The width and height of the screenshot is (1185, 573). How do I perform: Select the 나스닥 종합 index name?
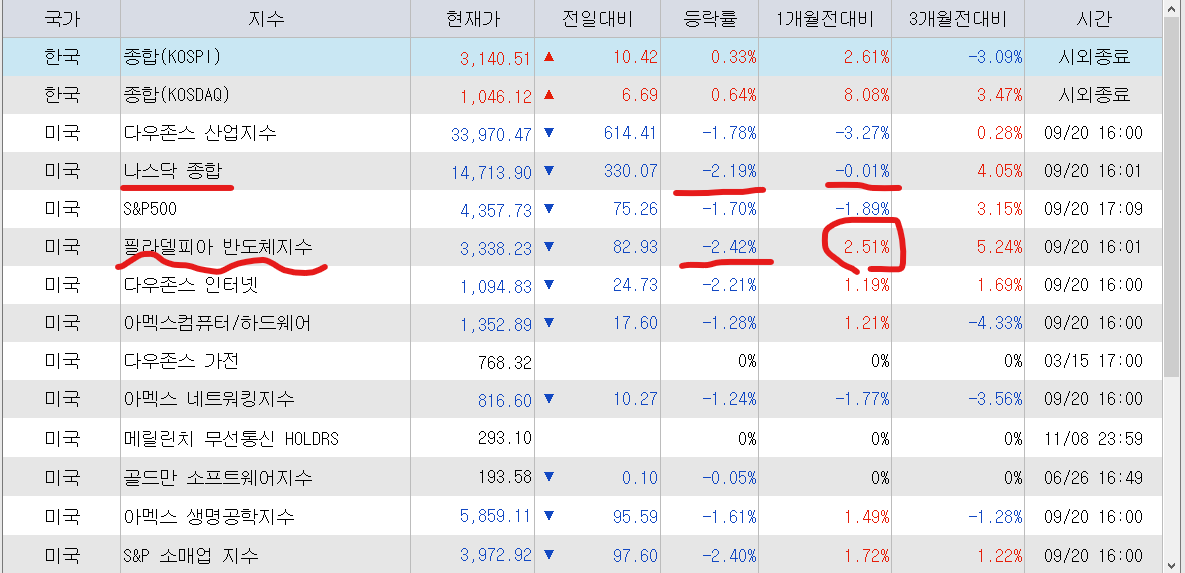tap(173, 172)
